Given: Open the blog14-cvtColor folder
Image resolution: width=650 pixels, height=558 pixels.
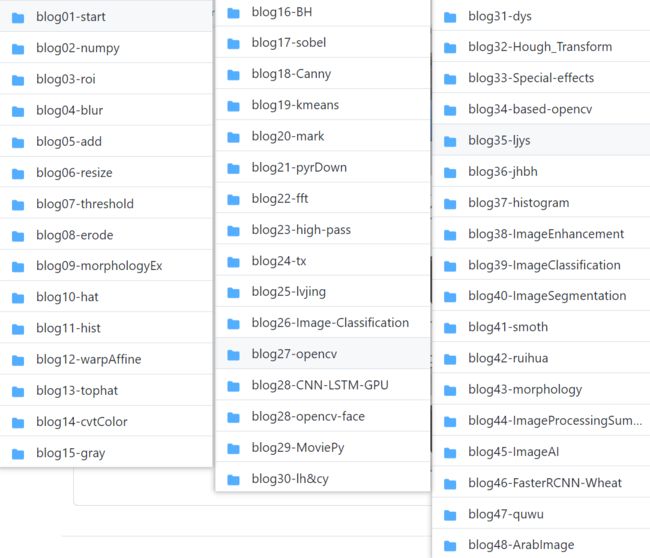Looking at the screenshot, I should pos(106,422).
